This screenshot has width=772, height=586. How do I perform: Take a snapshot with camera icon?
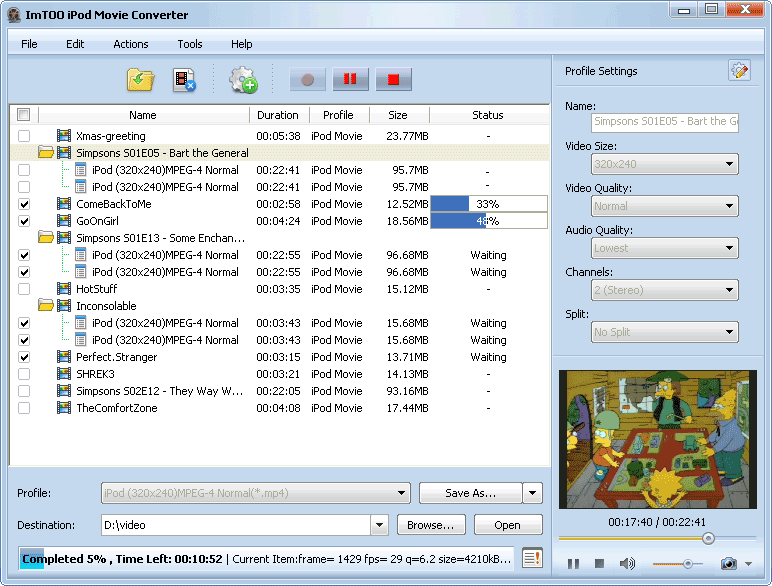(729, 563)
